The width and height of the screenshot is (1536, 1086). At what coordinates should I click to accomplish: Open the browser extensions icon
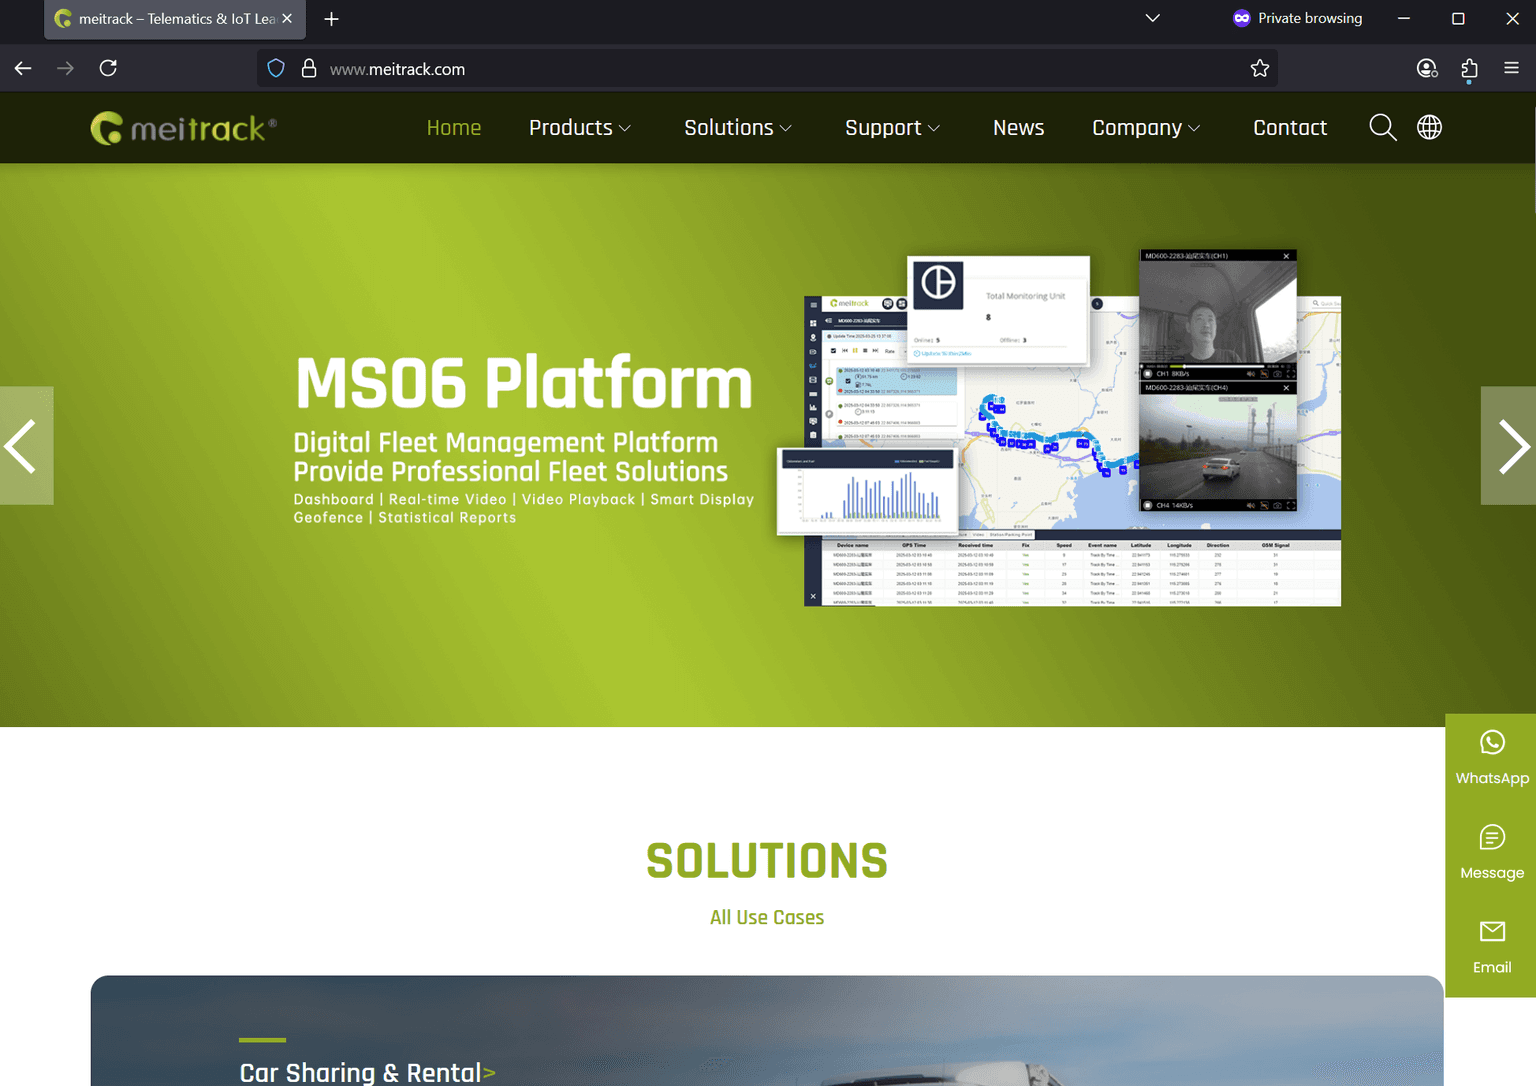tap(1468, 68)
